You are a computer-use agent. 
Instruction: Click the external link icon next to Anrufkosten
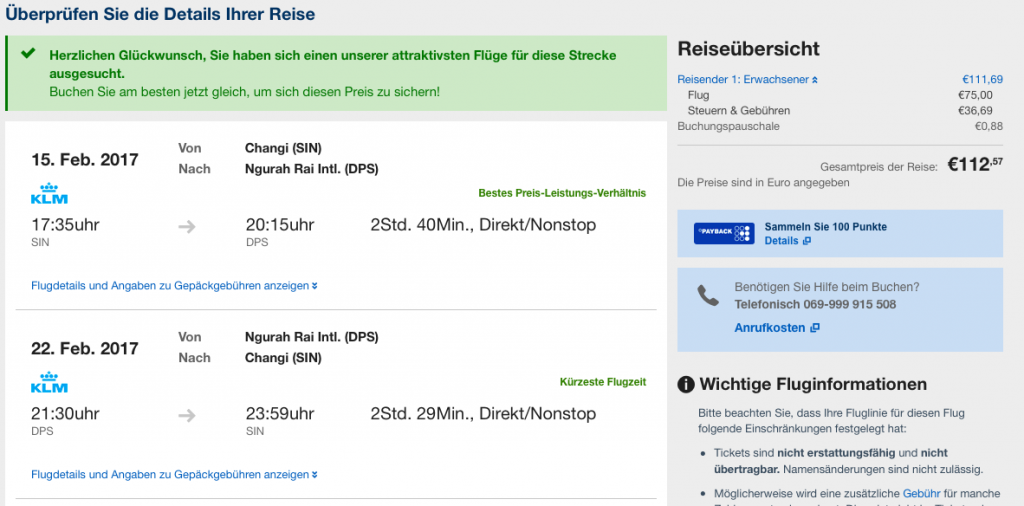coord(815,328)
